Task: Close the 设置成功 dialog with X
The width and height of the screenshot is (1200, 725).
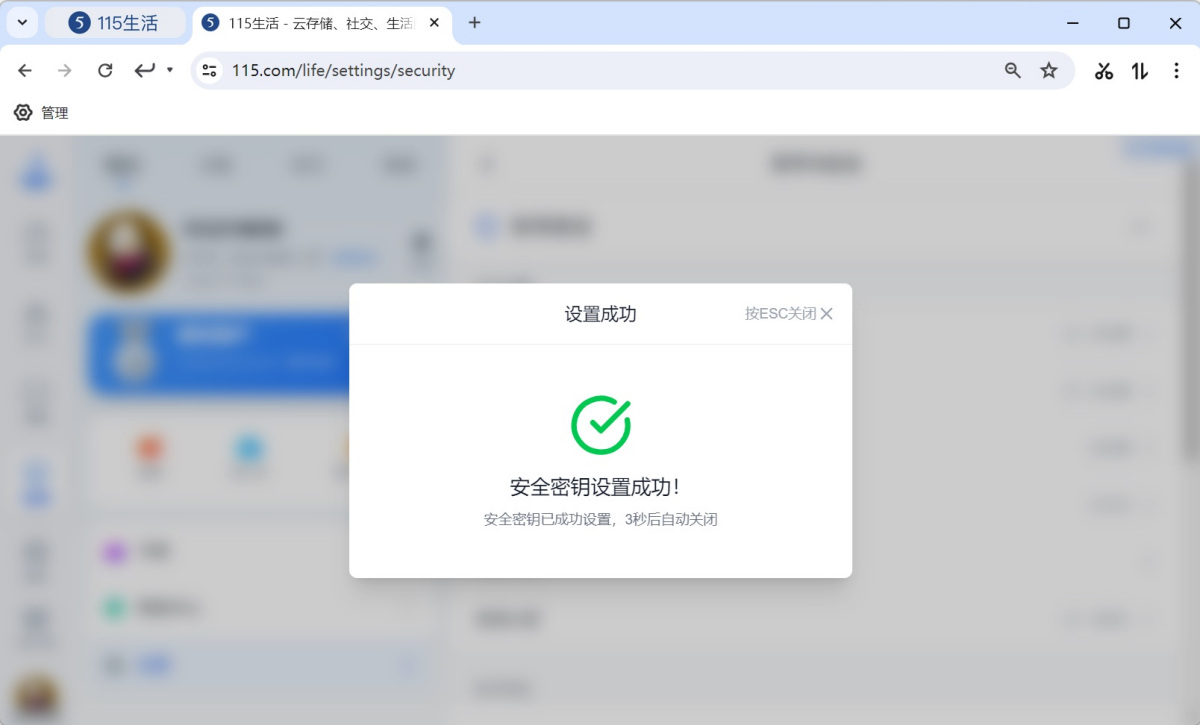Action: [826, 314]
